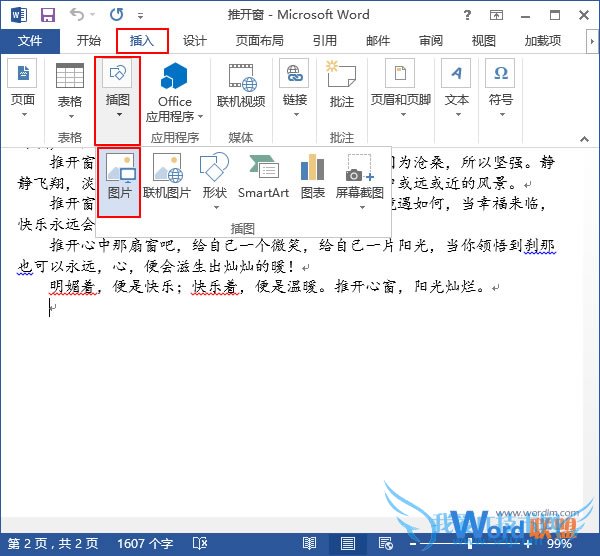Click the Word application icon in title bar
Screen dimensions: 600x556
(x=19, y=15)
